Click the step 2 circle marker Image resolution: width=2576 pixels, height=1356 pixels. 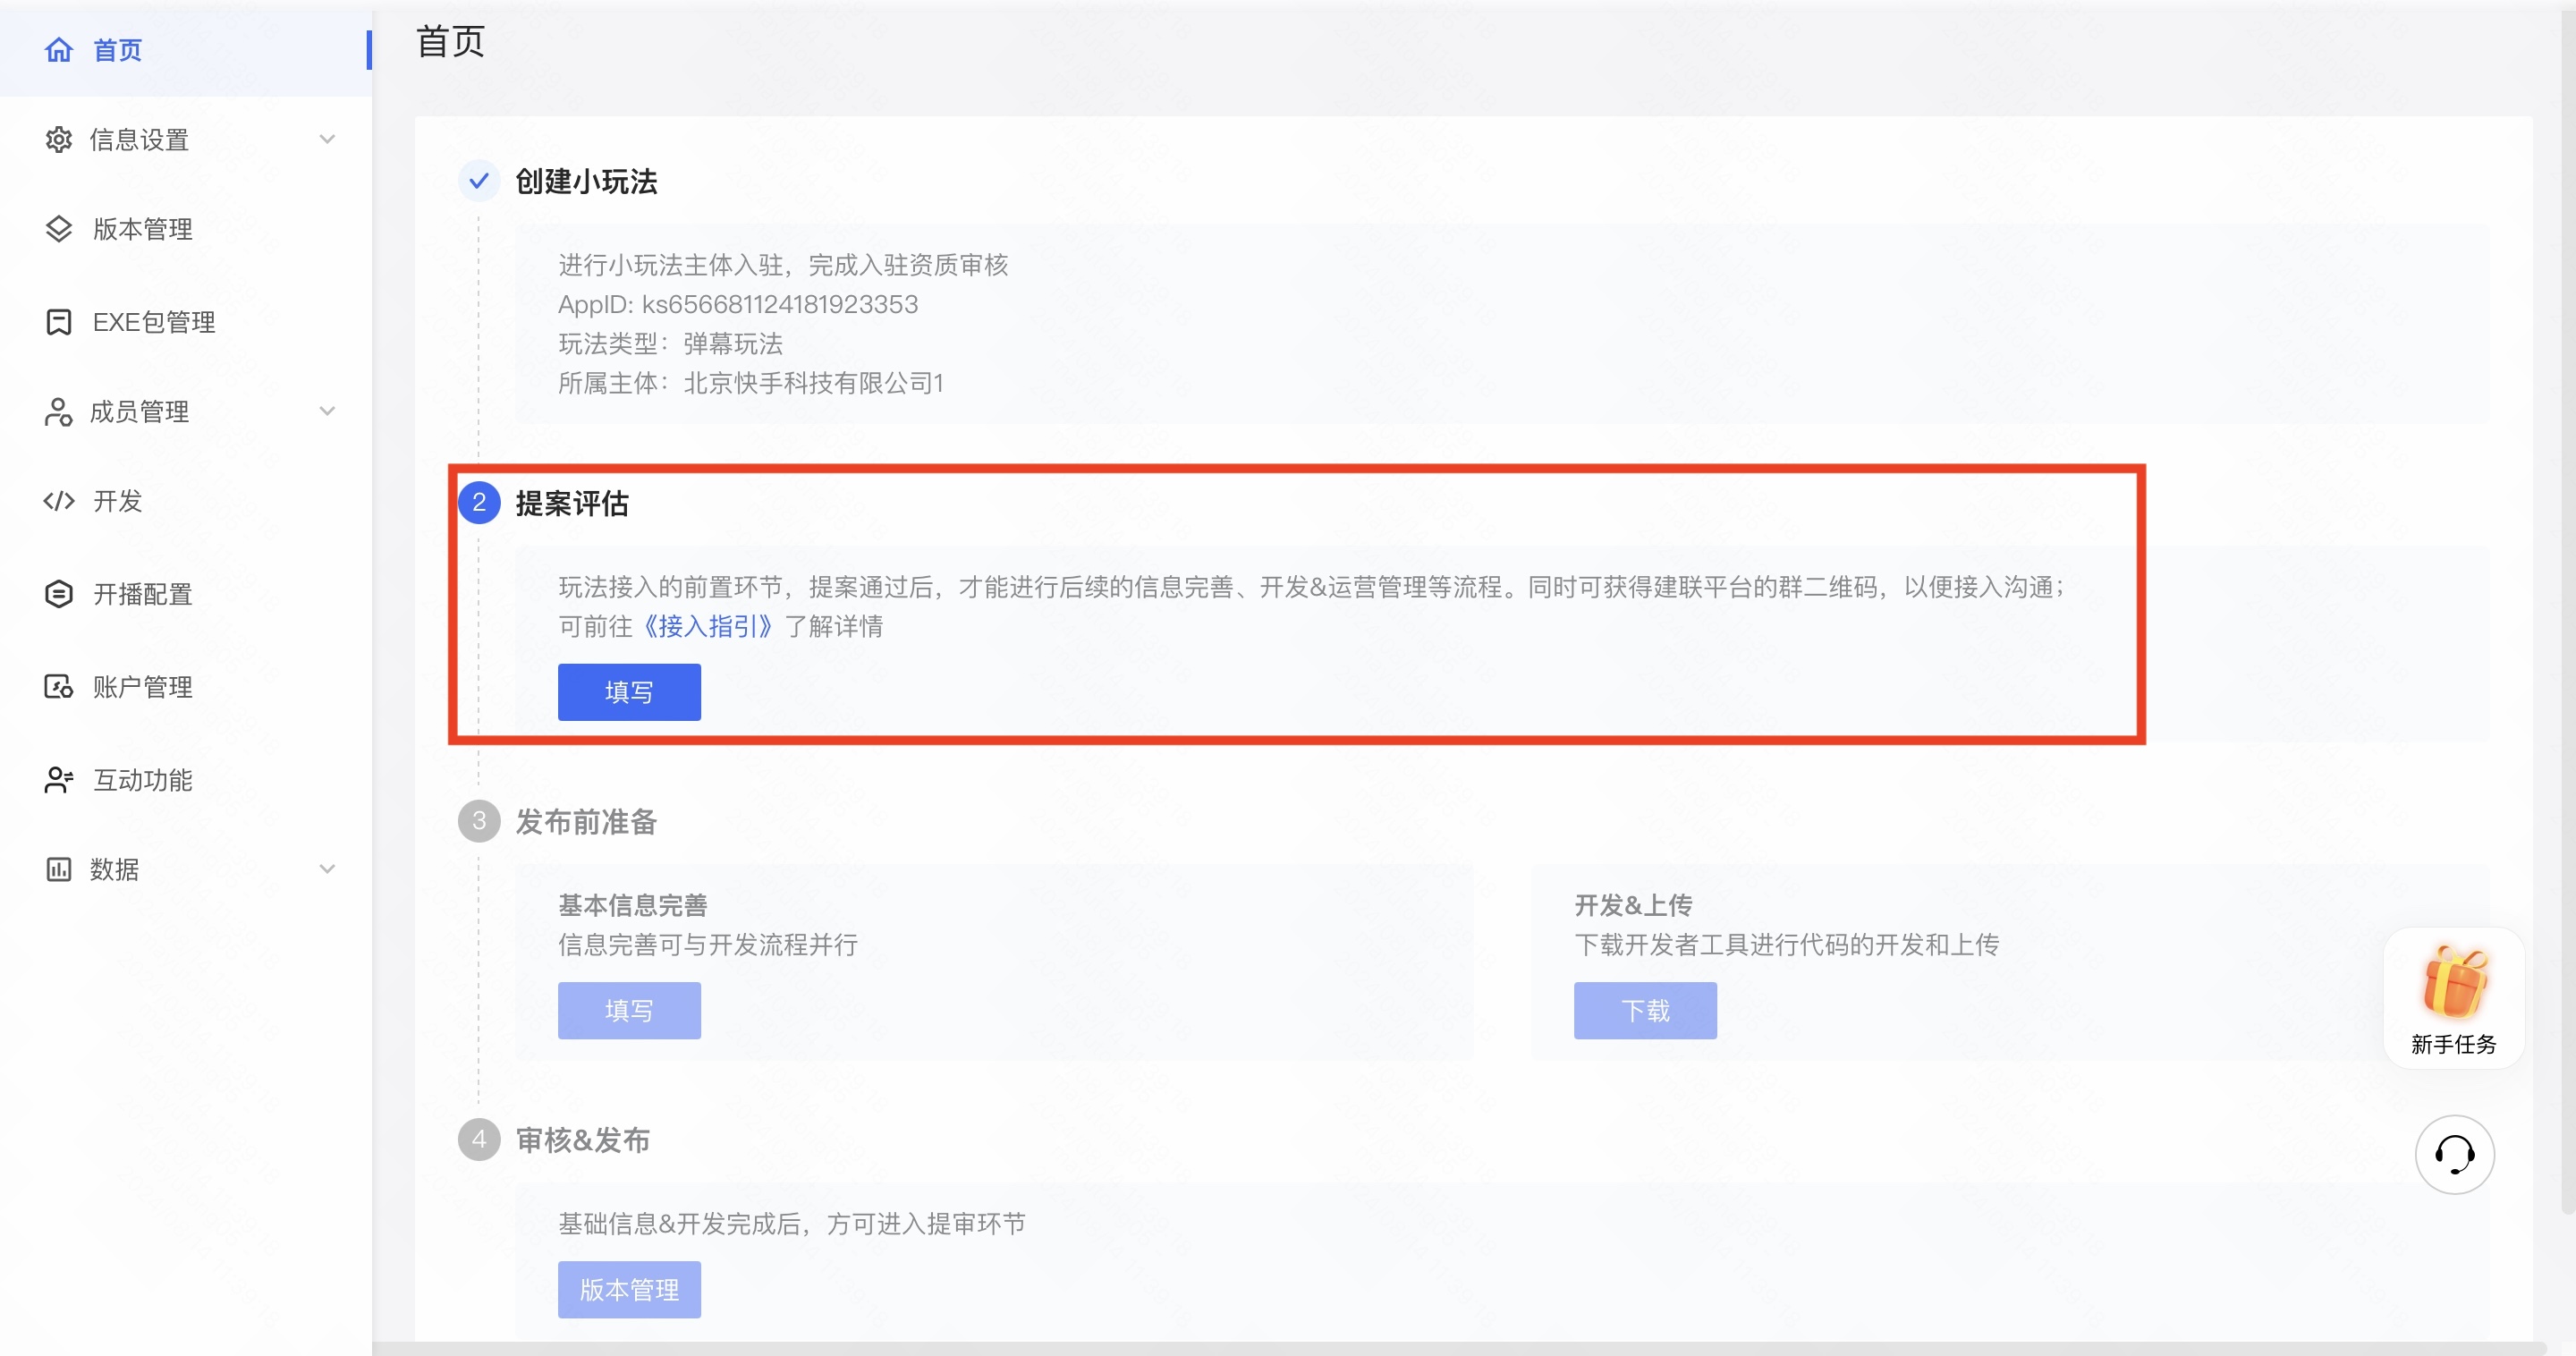479,502
